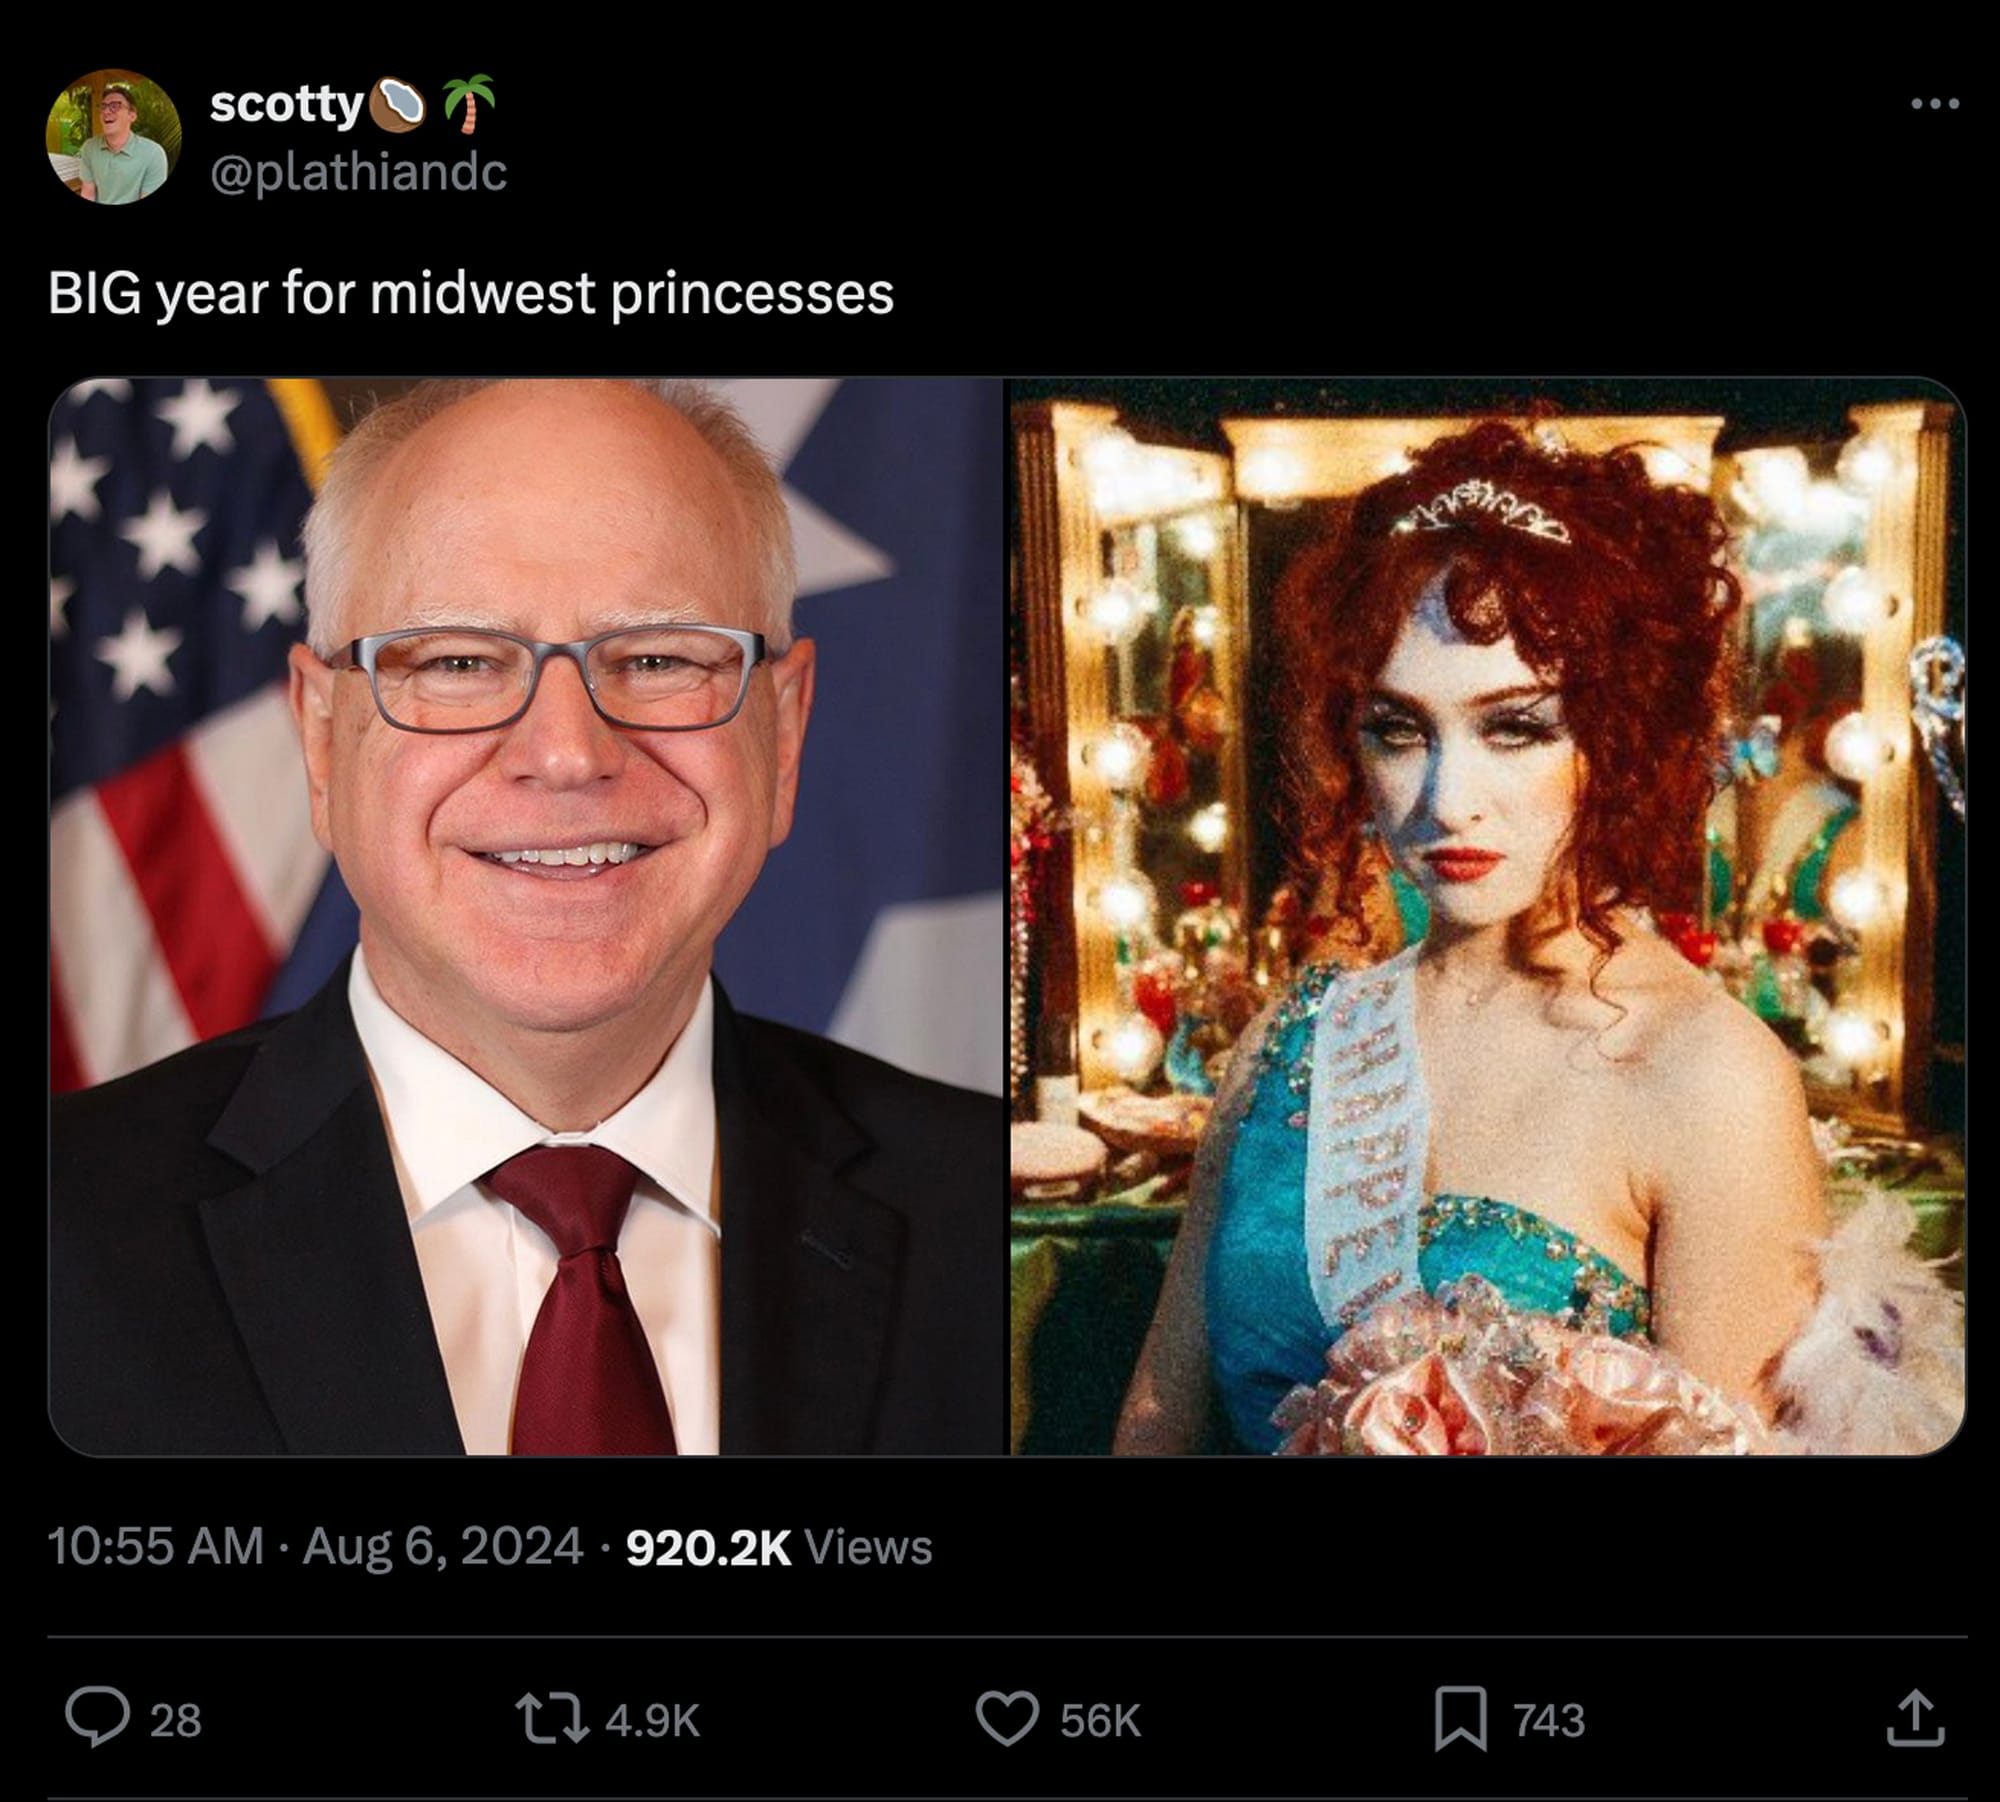The width and height of the screenshot is (2000, 1802).
Task: Open the scotty profile avatar
Action: pos(113,136)
